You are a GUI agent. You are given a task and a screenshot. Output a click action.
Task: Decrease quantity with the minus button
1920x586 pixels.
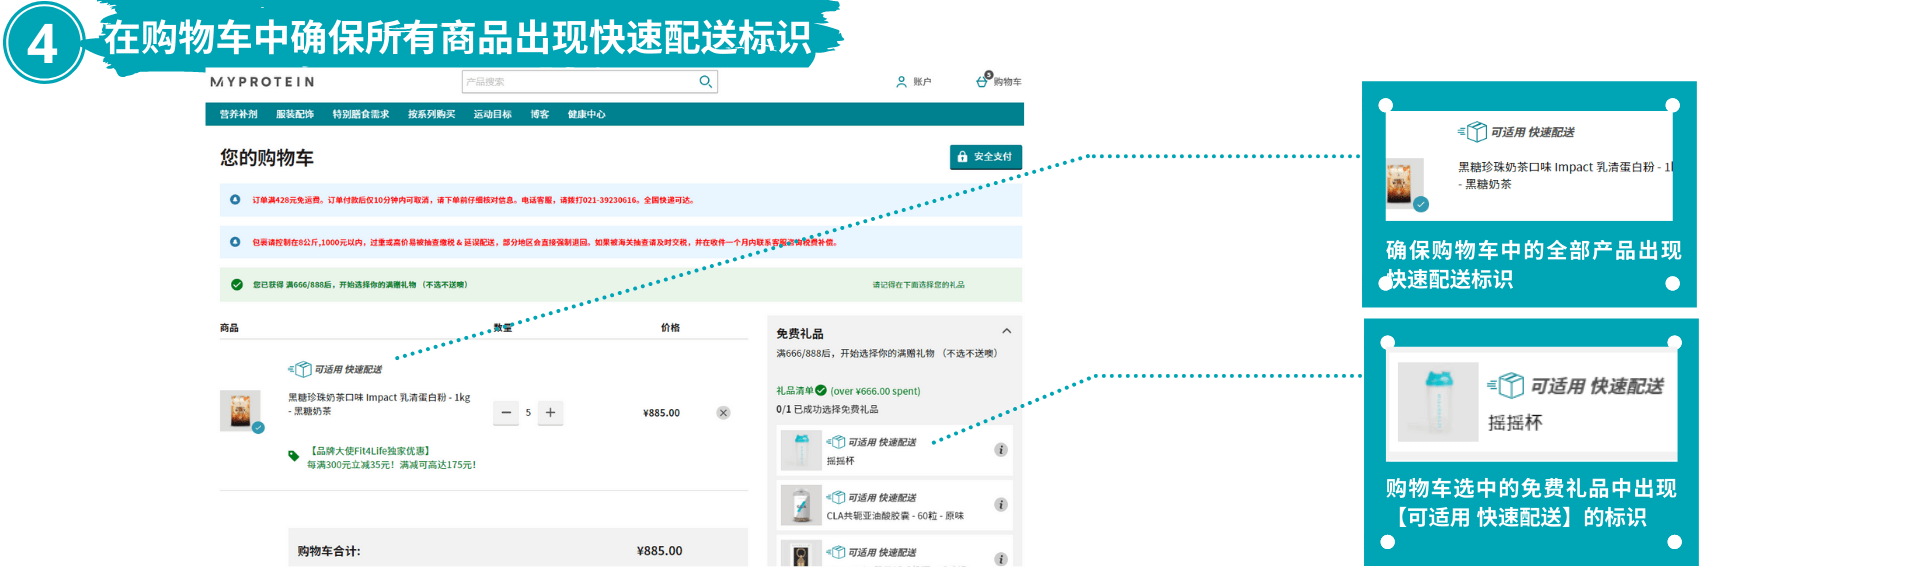coord(506,412)
